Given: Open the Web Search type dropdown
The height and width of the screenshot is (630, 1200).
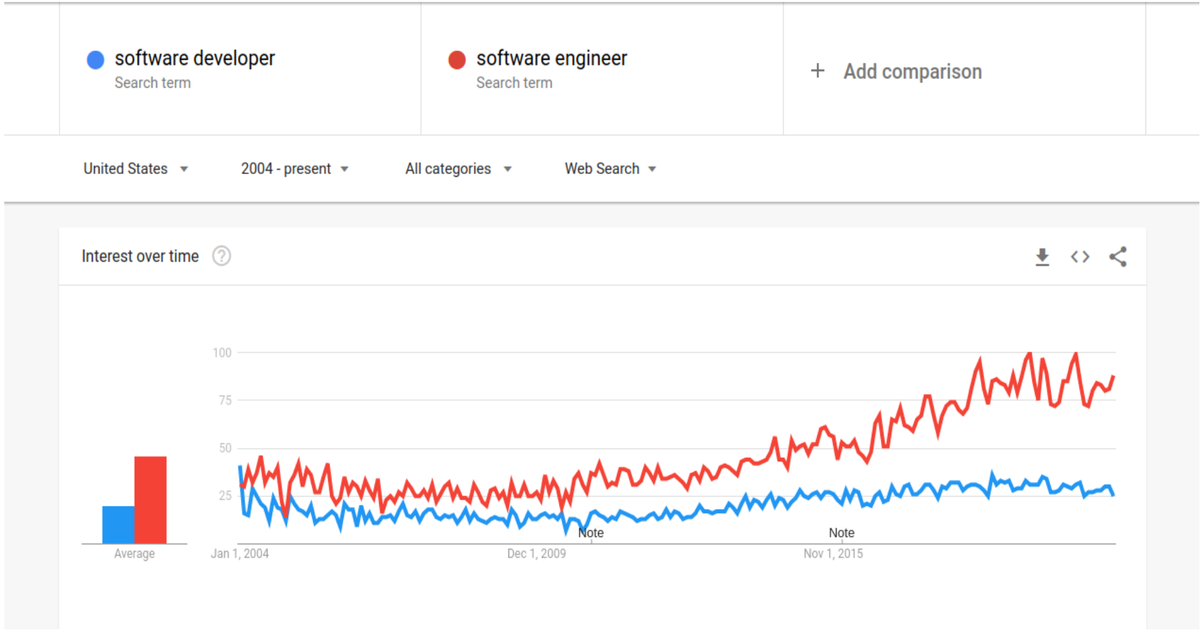Looking at the screenshot, I should (x=603, y=168).
